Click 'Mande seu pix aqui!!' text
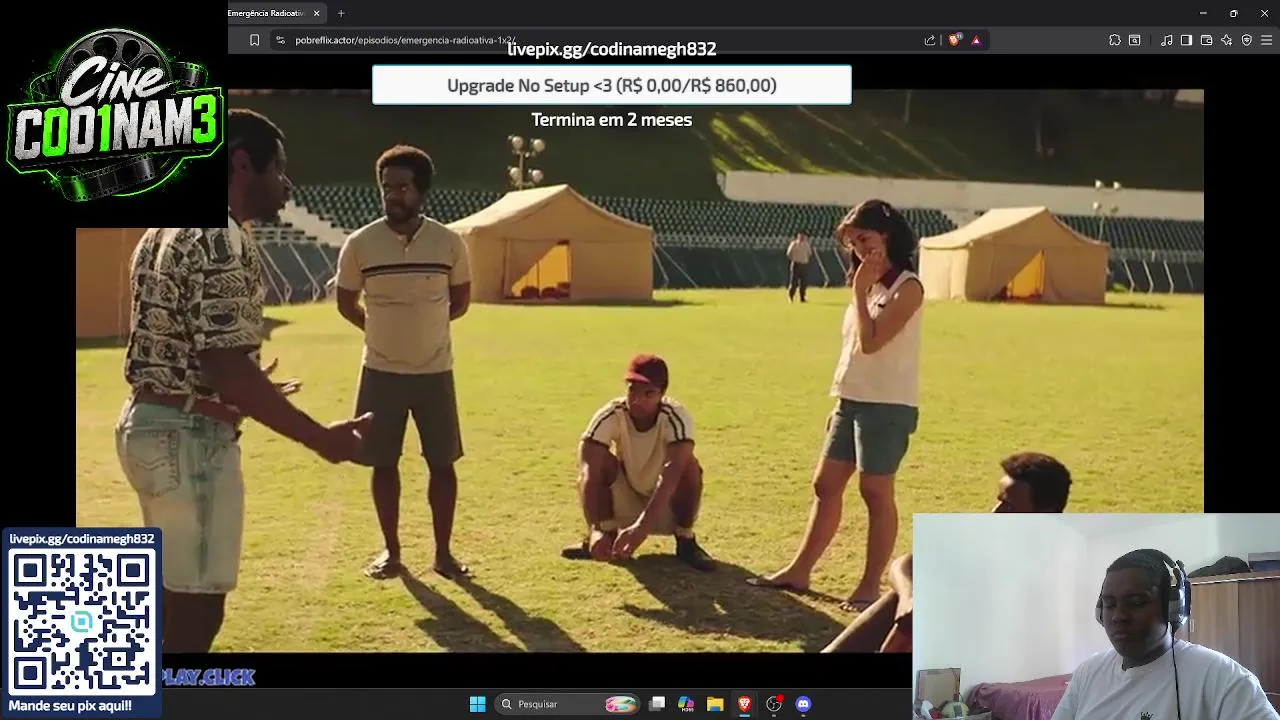1280x720 pixels. [x=70, y=706]
